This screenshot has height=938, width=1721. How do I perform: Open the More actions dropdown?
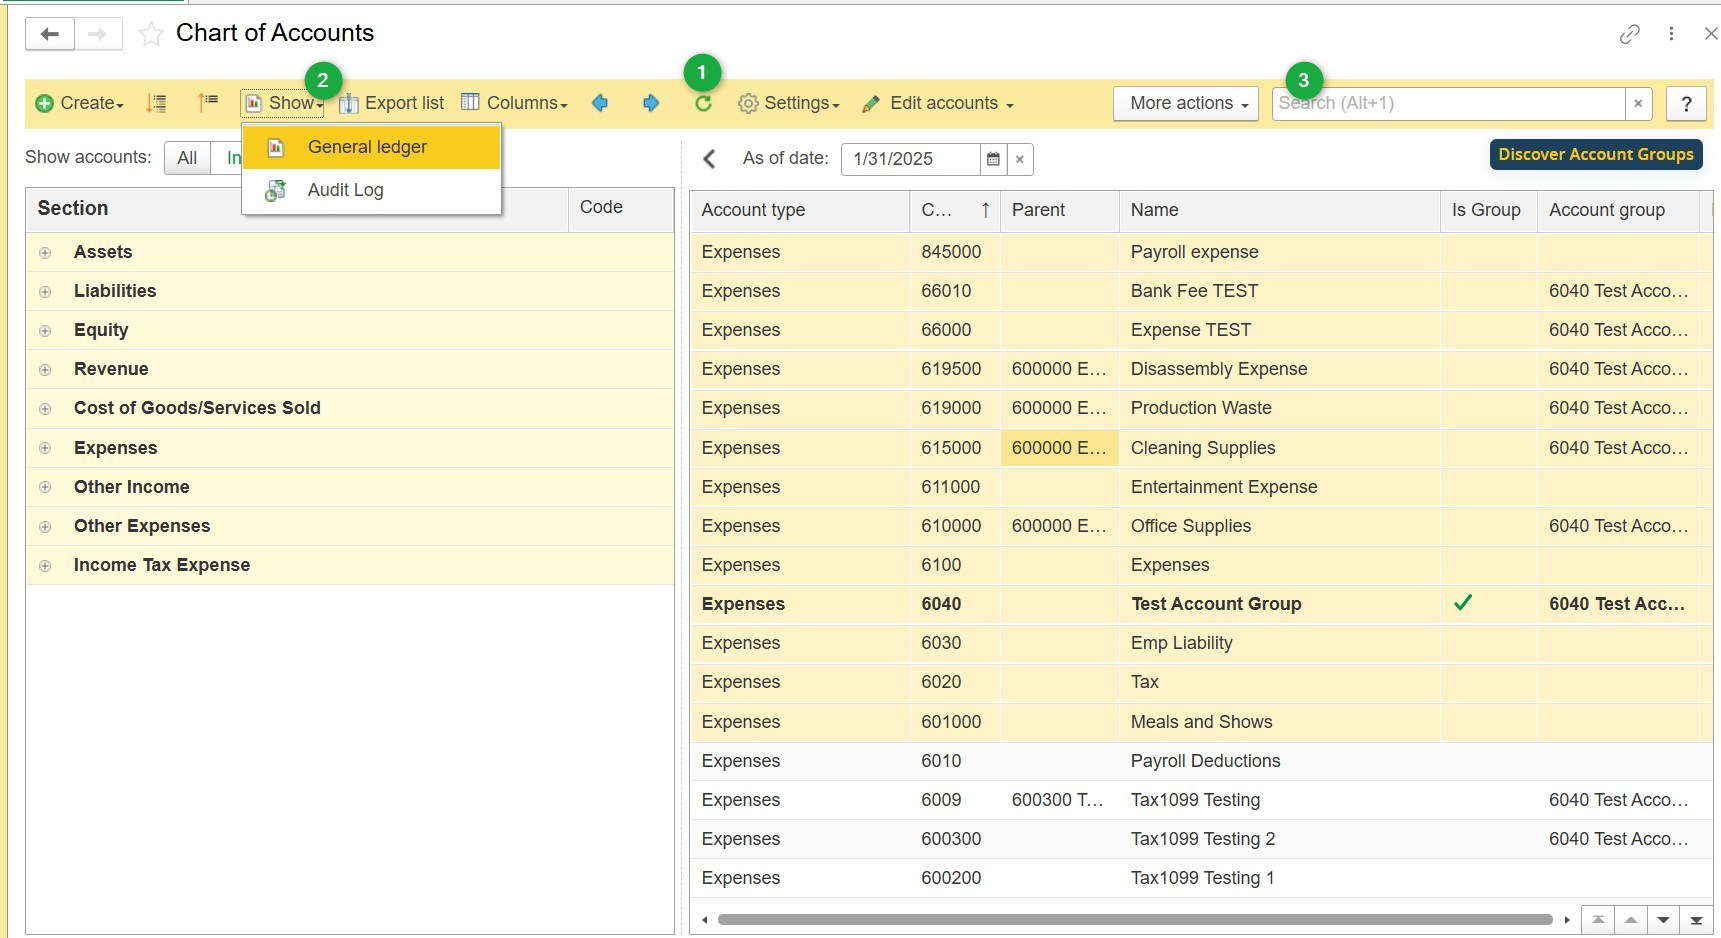[1185, 103]
